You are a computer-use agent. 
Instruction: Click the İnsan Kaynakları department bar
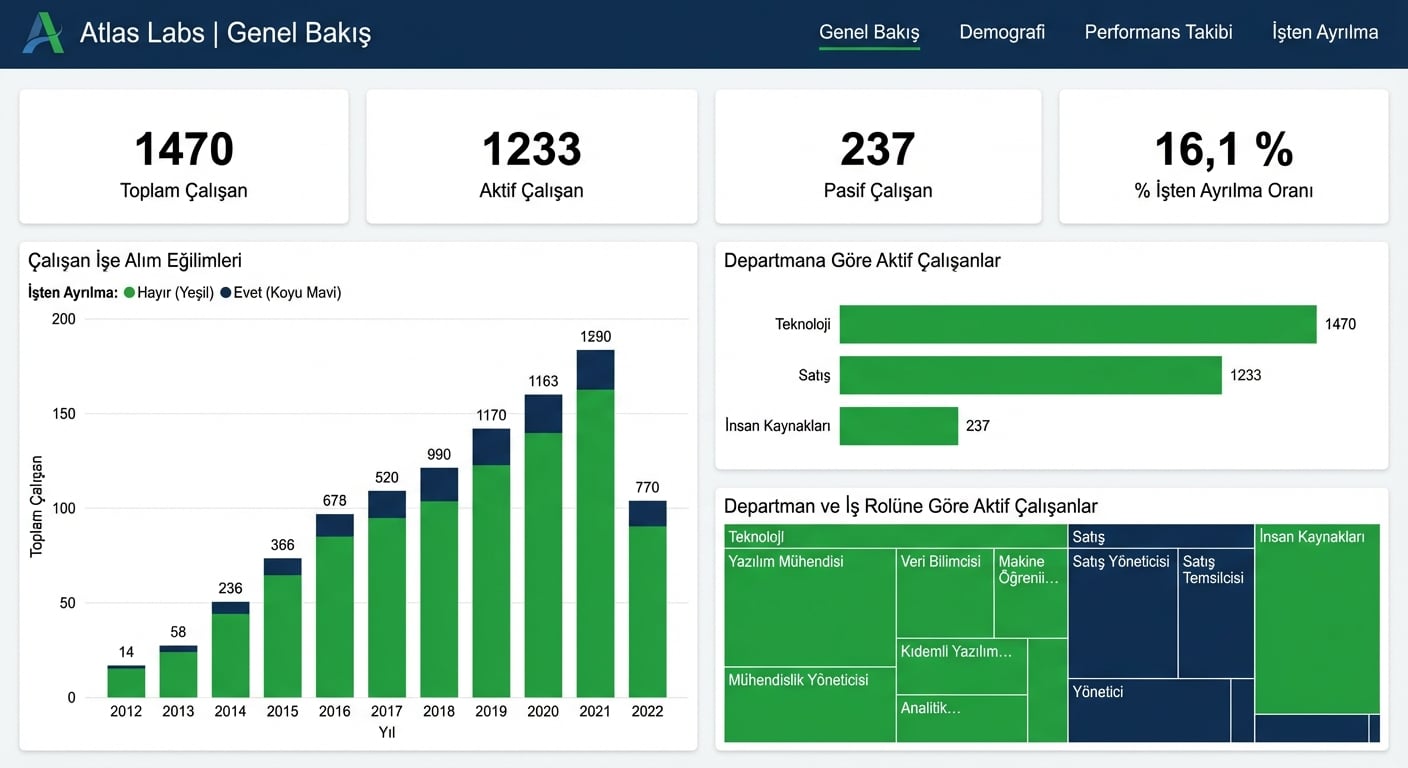(x=898, y=426)
